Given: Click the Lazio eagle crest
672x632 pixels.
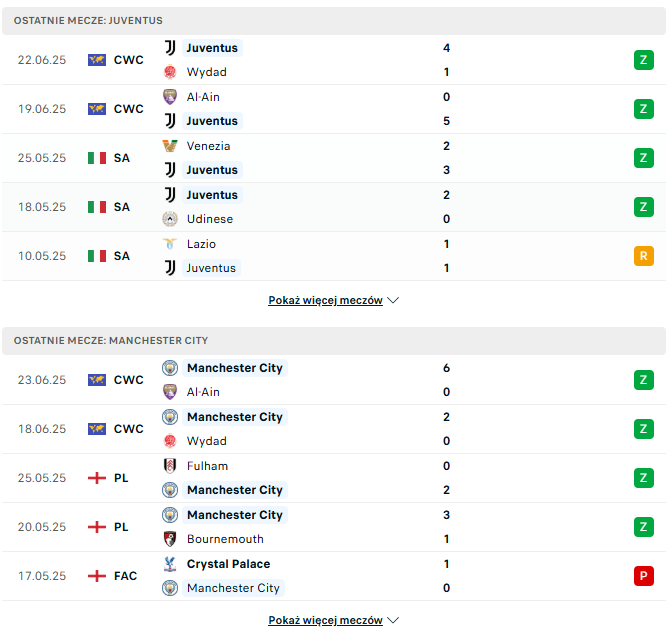Looking at the screenshot, I should [x=170, y=244].
